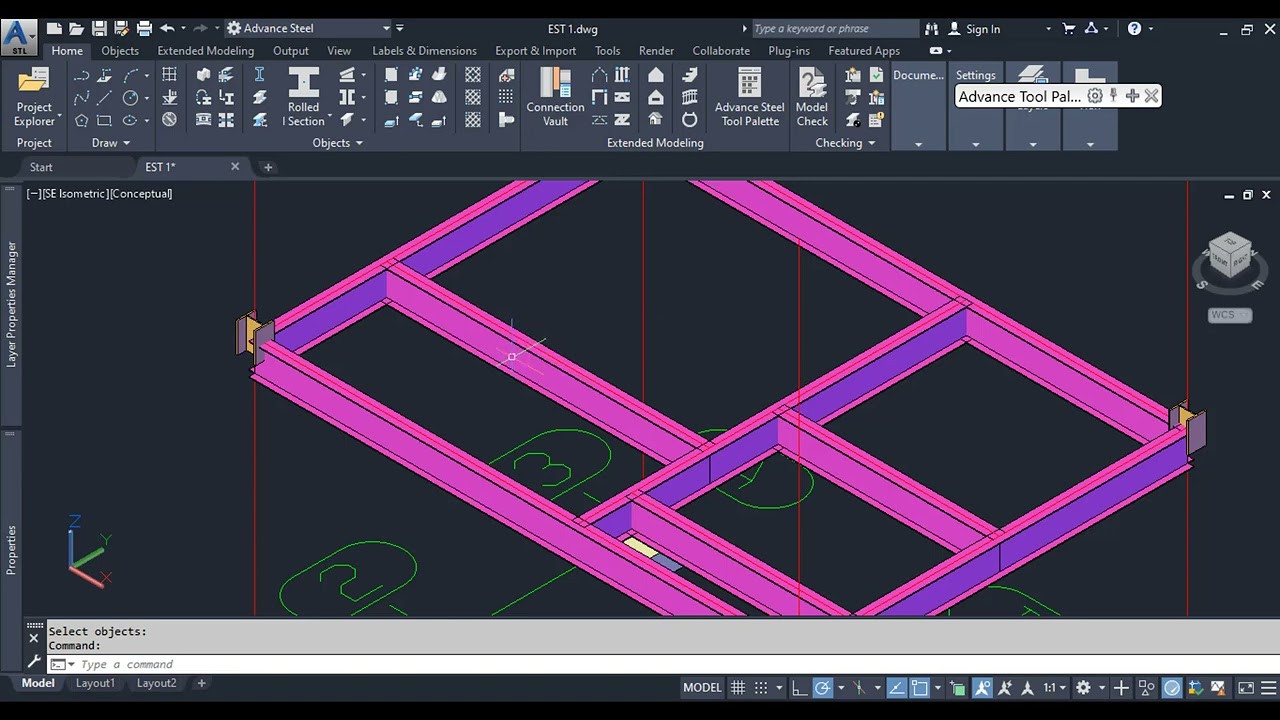The height and width of the screenshot is (720, 1280).
Task: Open Advance Steel Tool Palette
Action: 749,97
